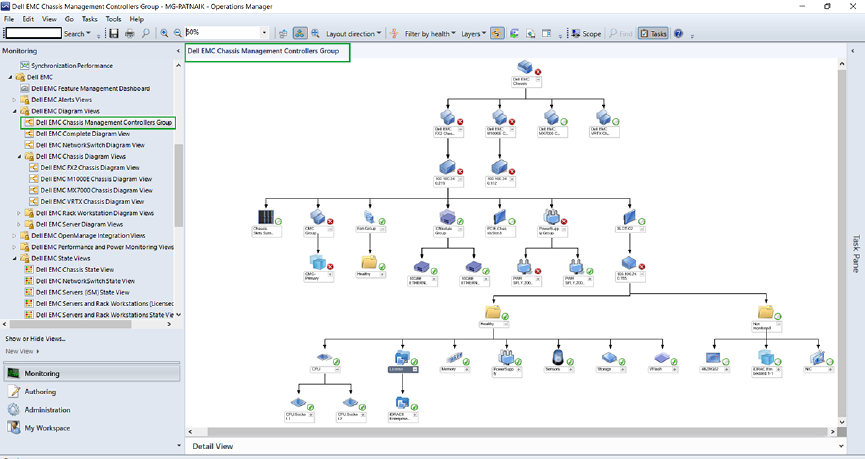Select the Sensors node icon in diagram
Image resolution: width=865 pixels, height=459 pixels.
coord(558,356)
